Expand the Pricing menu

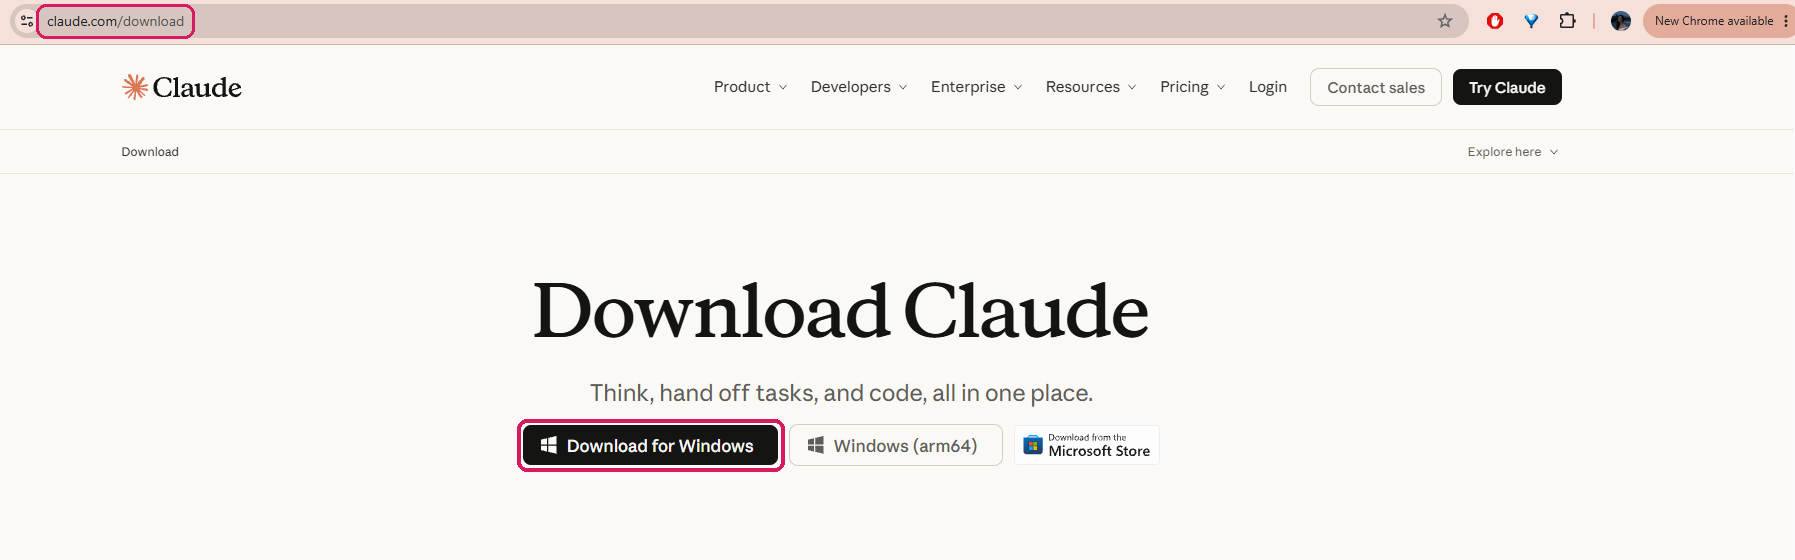(1192, 87)
